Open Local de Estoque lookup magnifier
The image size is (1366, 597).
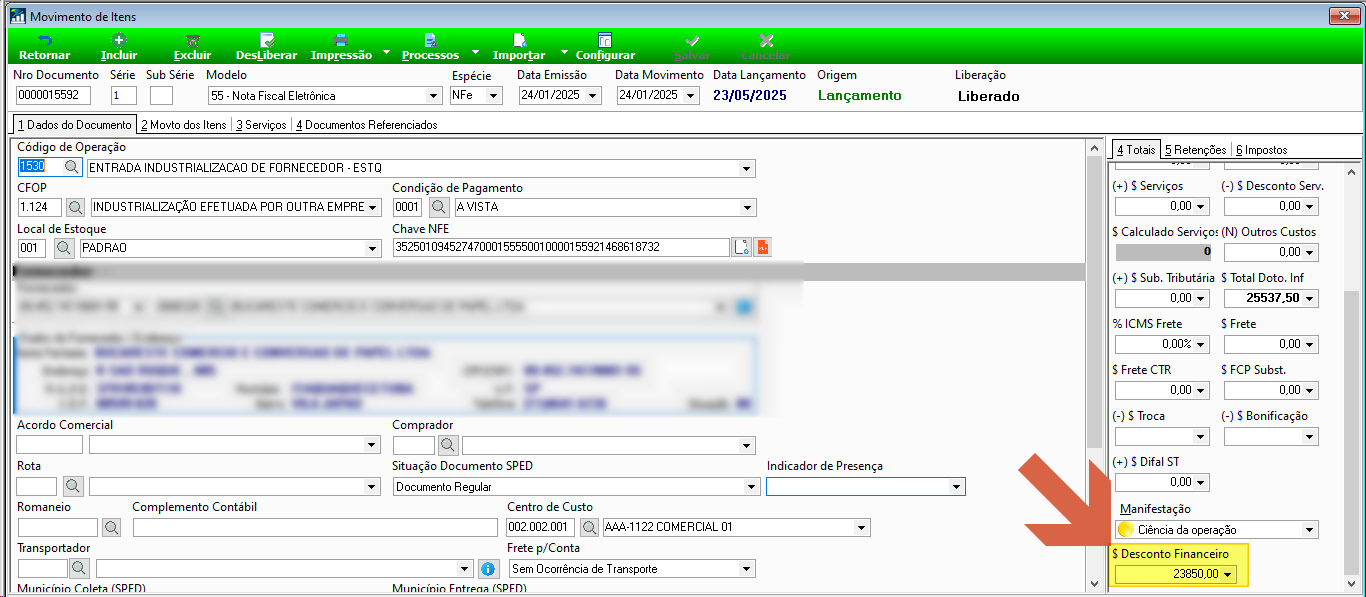64,247
